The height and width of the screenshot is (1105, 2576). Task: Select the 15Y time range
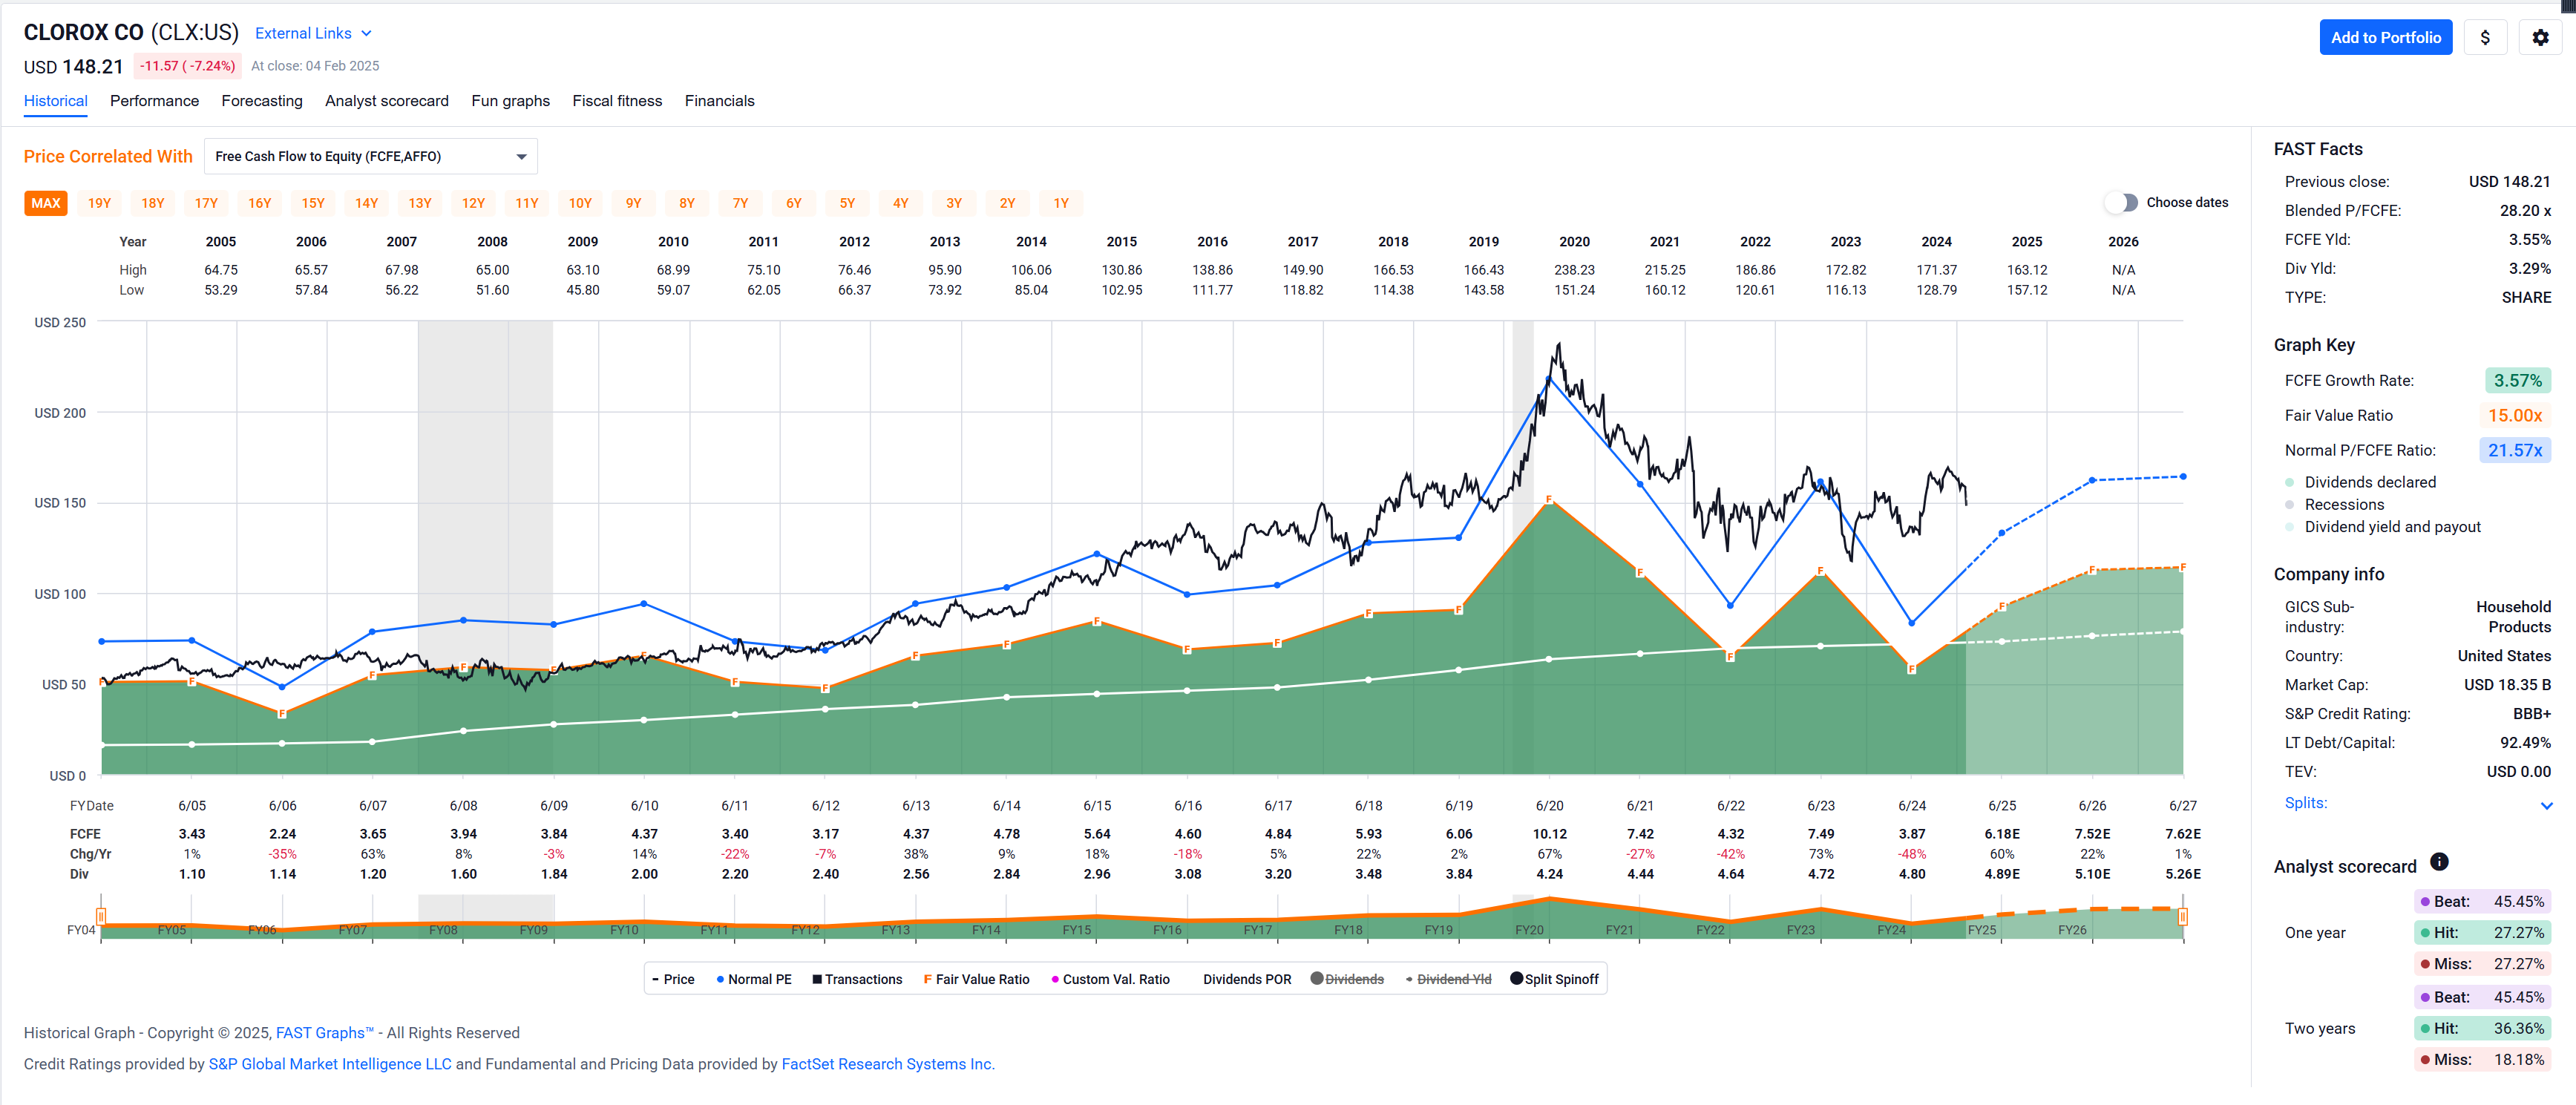click(313, 203)
